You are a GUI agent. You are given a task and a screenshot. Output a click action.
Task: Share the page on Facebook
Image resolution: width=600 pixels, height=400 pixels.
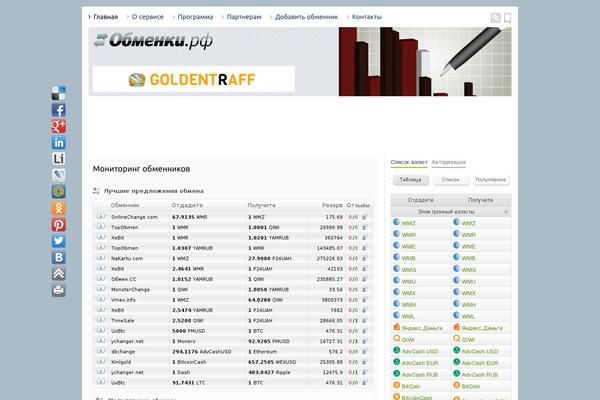(59, 110)
